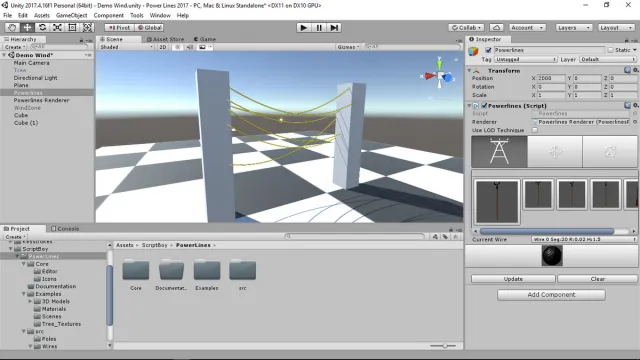Open the Layers dropdown
The height and width of the screenshot is (360, 640).
[x=573, y=27]
